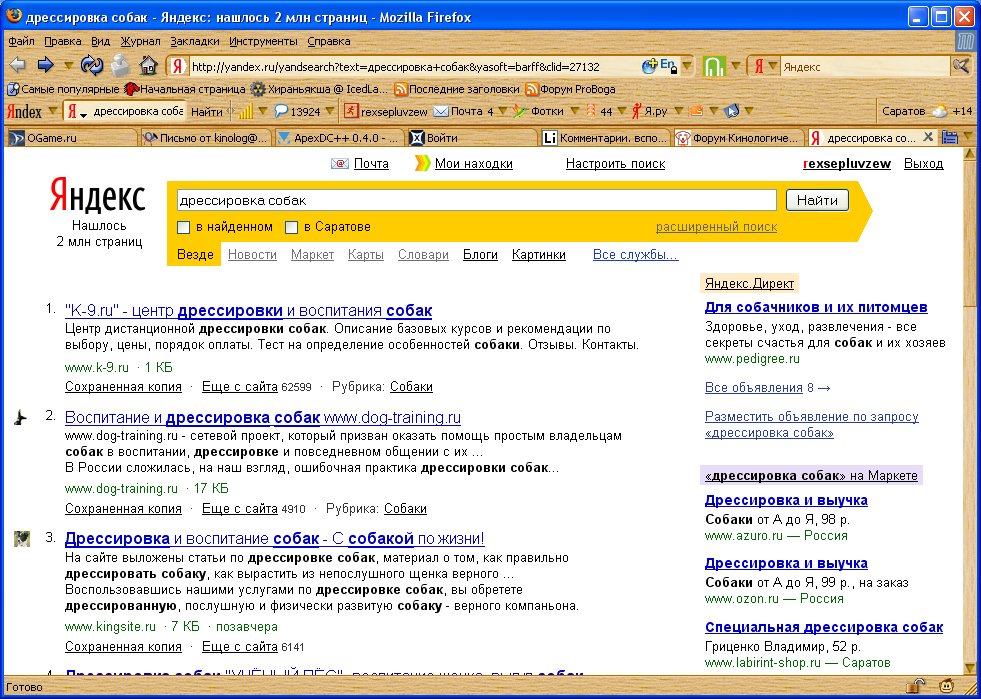Enable the 'в найденном' checkbox
This screenshot has width=981, height=699.
click(183, 227)
